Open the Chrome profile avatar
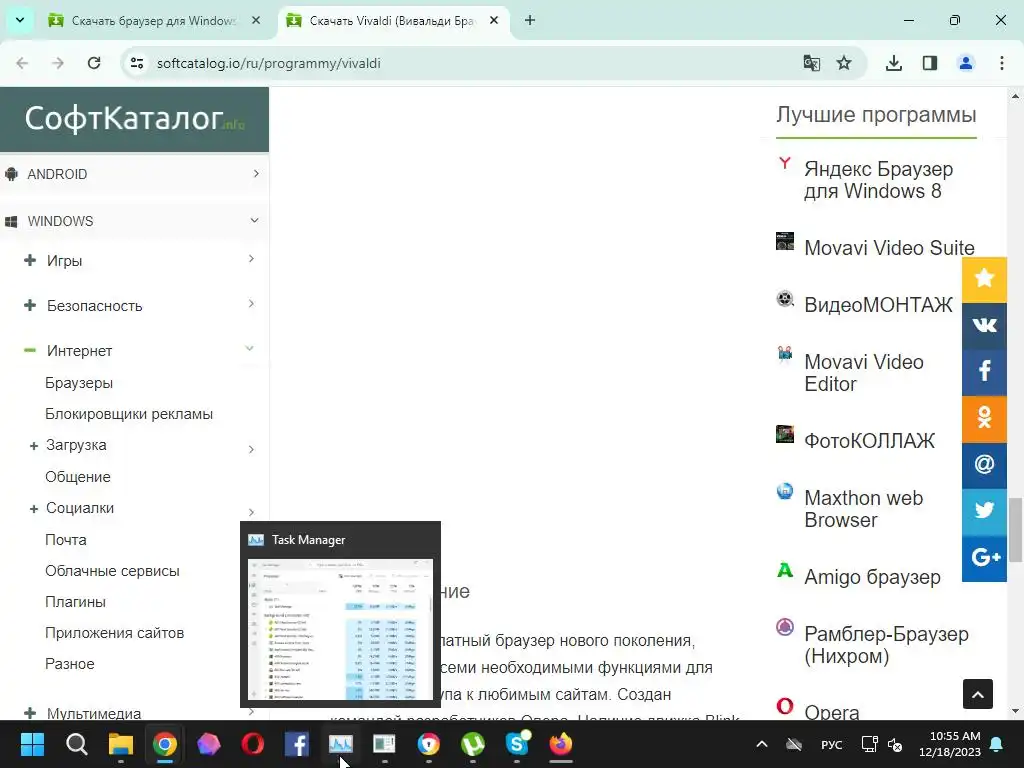 click(966, 63)
